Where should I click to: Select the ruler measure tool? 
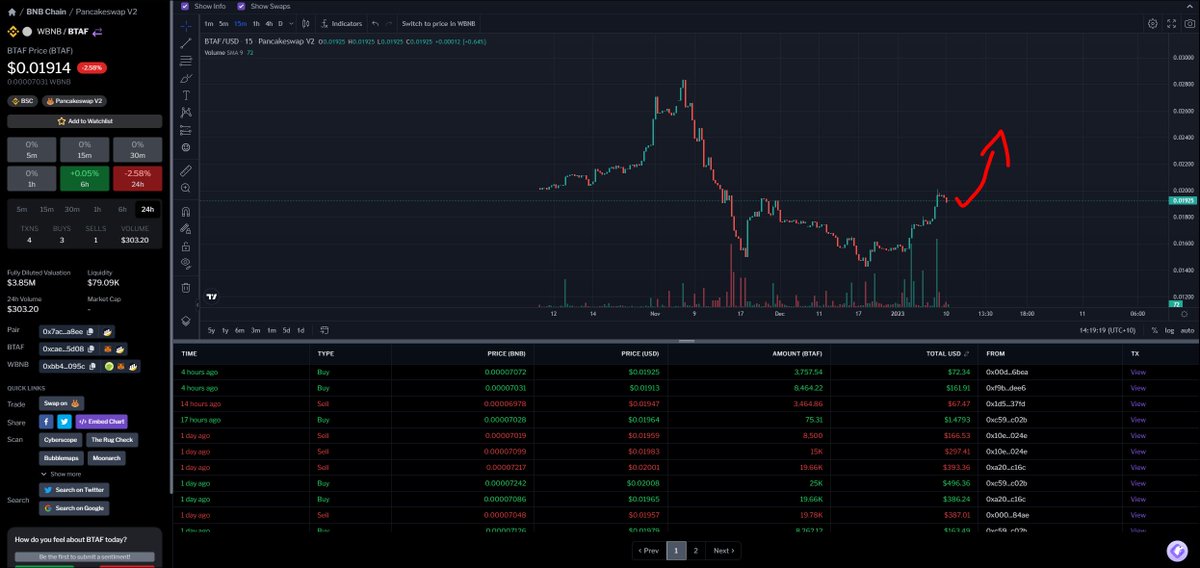186,171
